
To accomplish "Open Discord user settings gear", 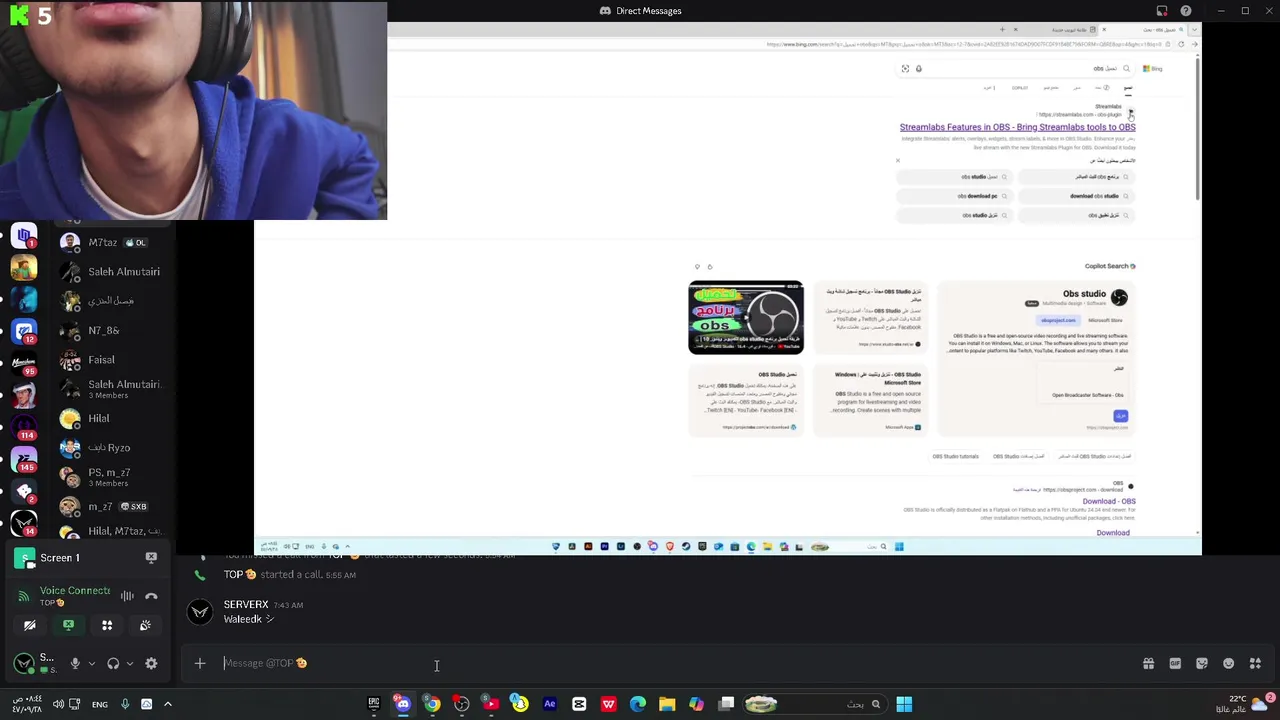I will (x=151, y=663).
